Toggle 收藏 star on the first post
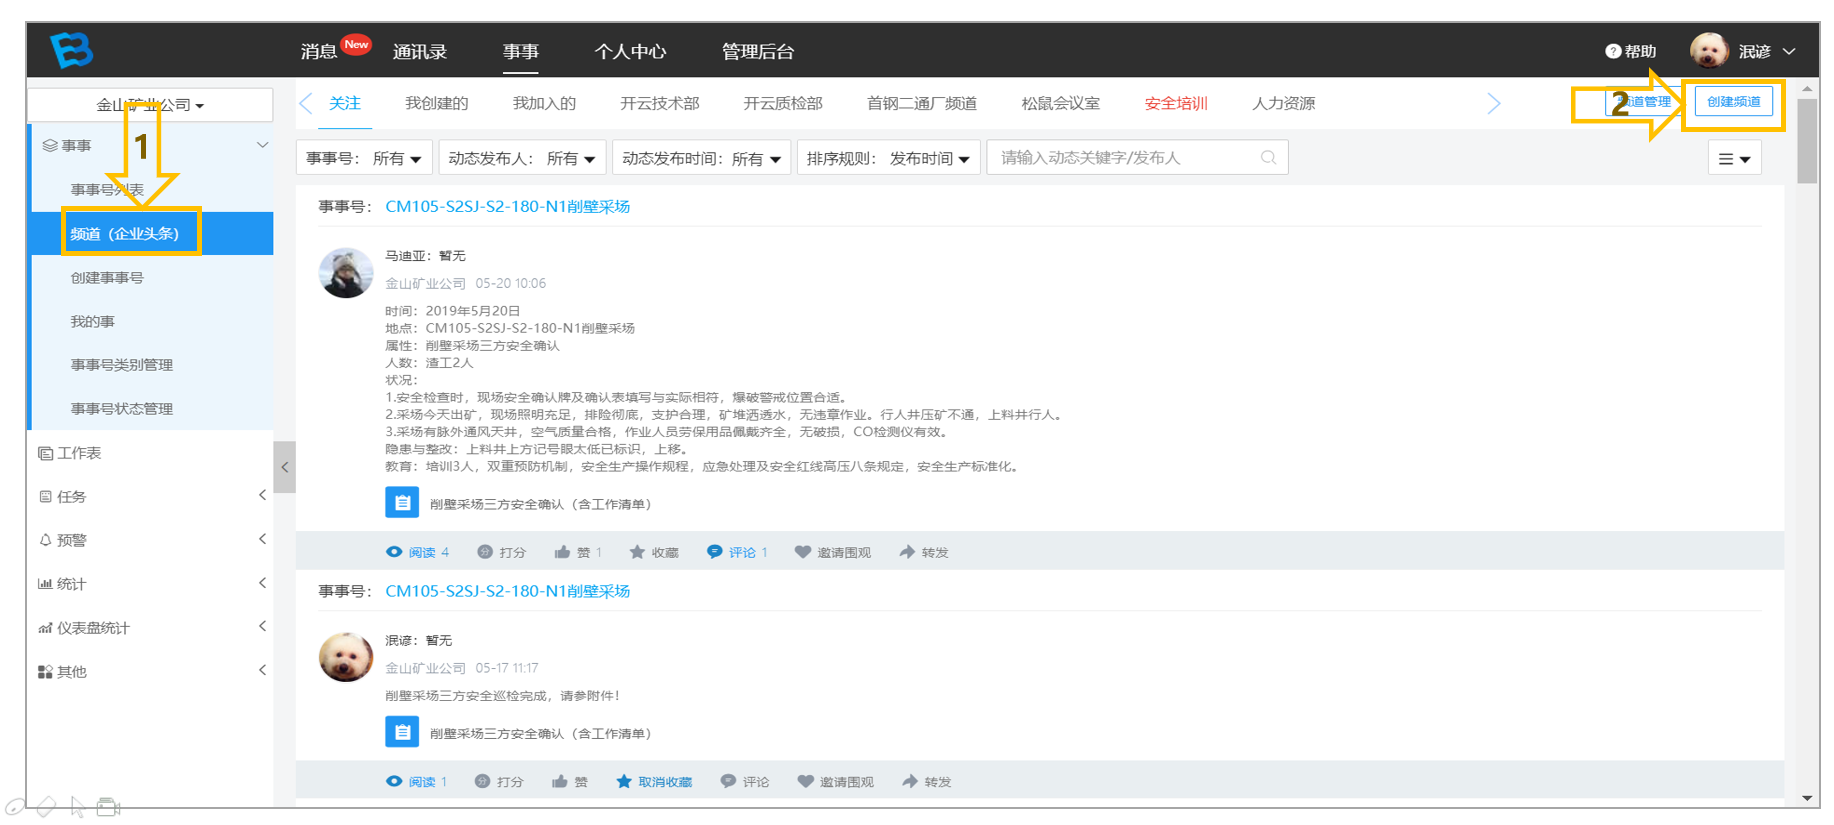This screenshot has height=825, width=1834. coord(637,552)
